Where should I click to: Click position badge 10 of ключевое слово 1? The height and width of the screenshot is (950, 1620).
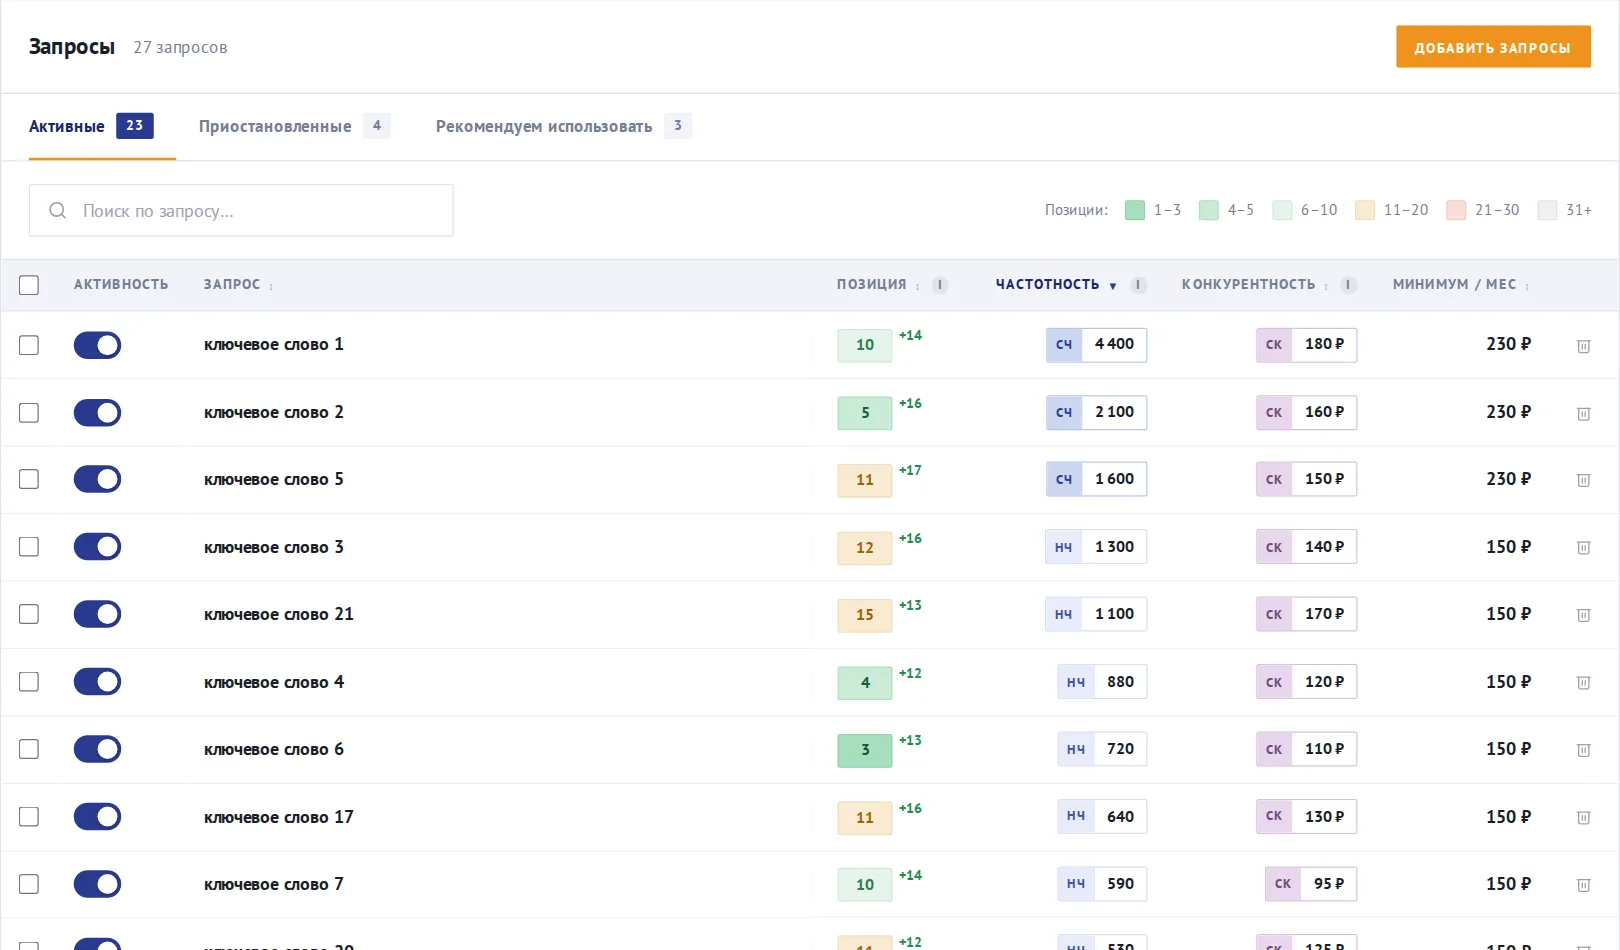tap(865, 345)
